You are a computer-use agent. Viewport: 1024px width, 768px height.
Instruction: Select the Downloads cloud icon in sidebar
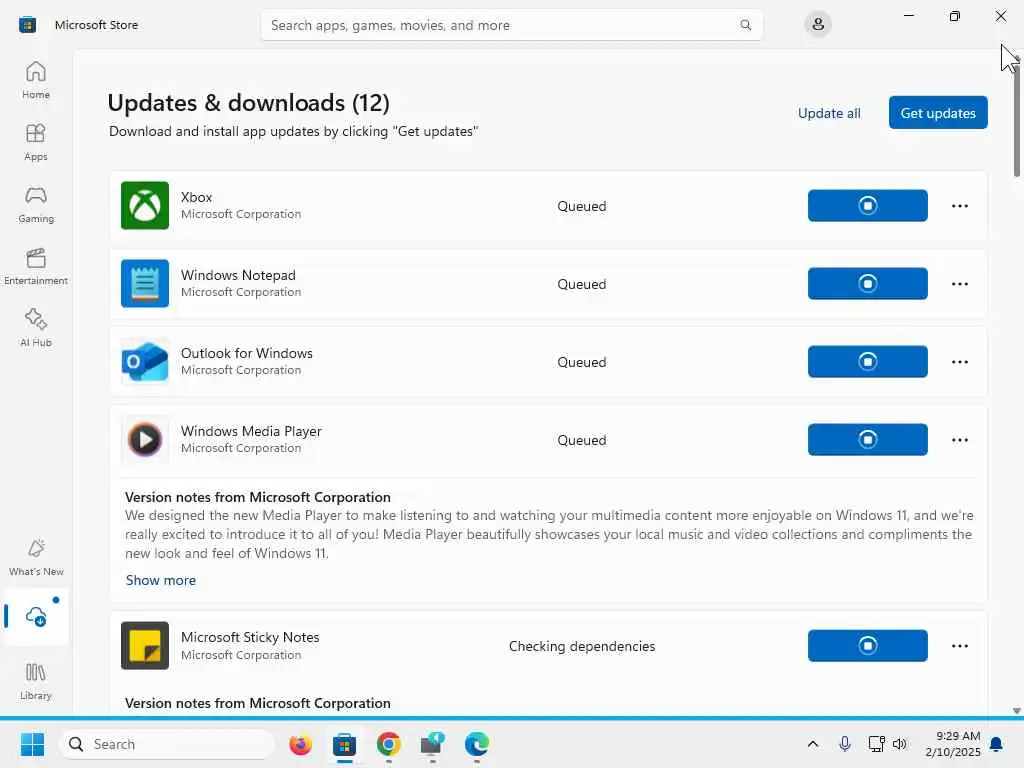(x=36, y=616)
